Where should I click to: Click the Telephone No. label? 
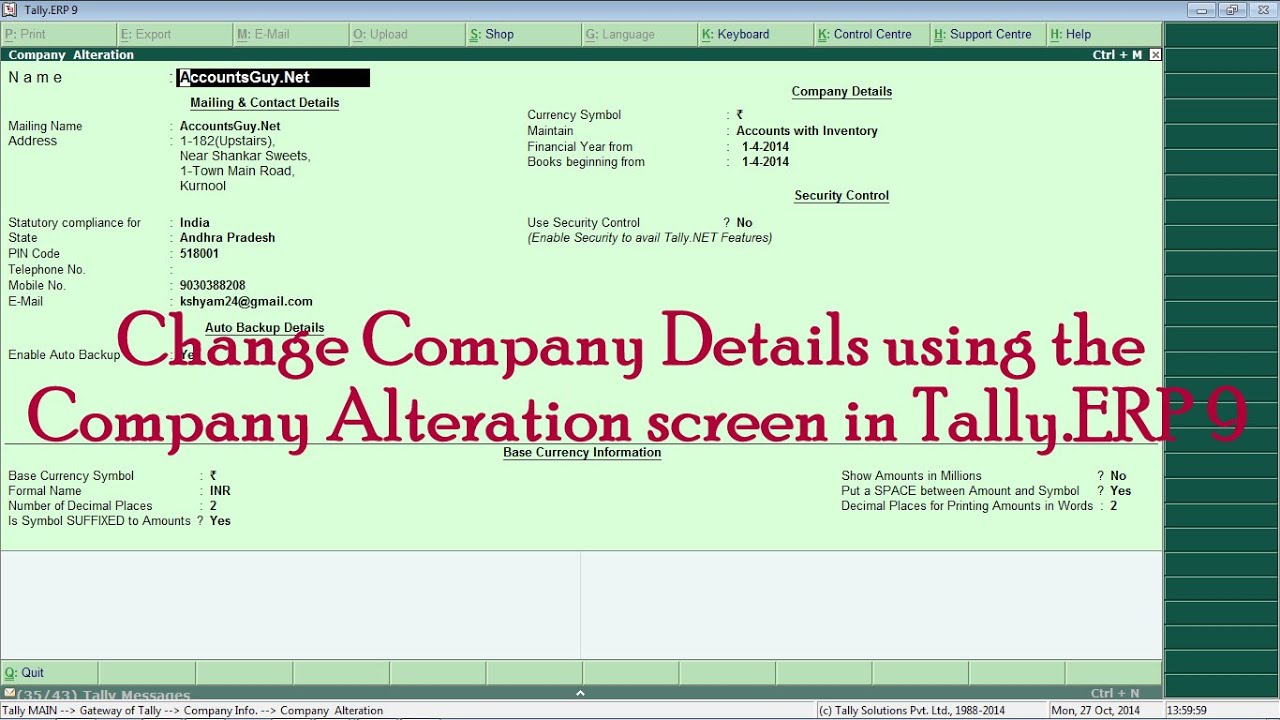tap(47, 270)
